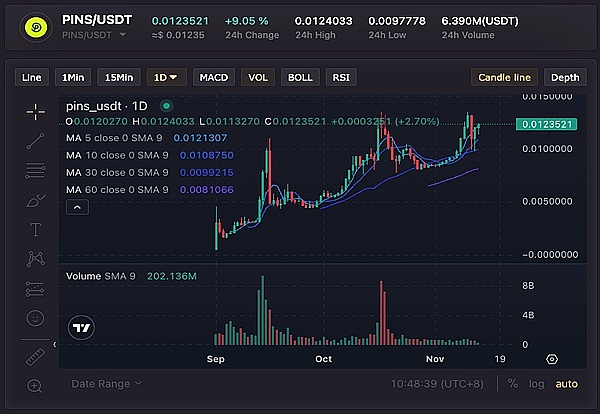
Task: Toggle percent scale option
Action: click(x=513, y=383)
